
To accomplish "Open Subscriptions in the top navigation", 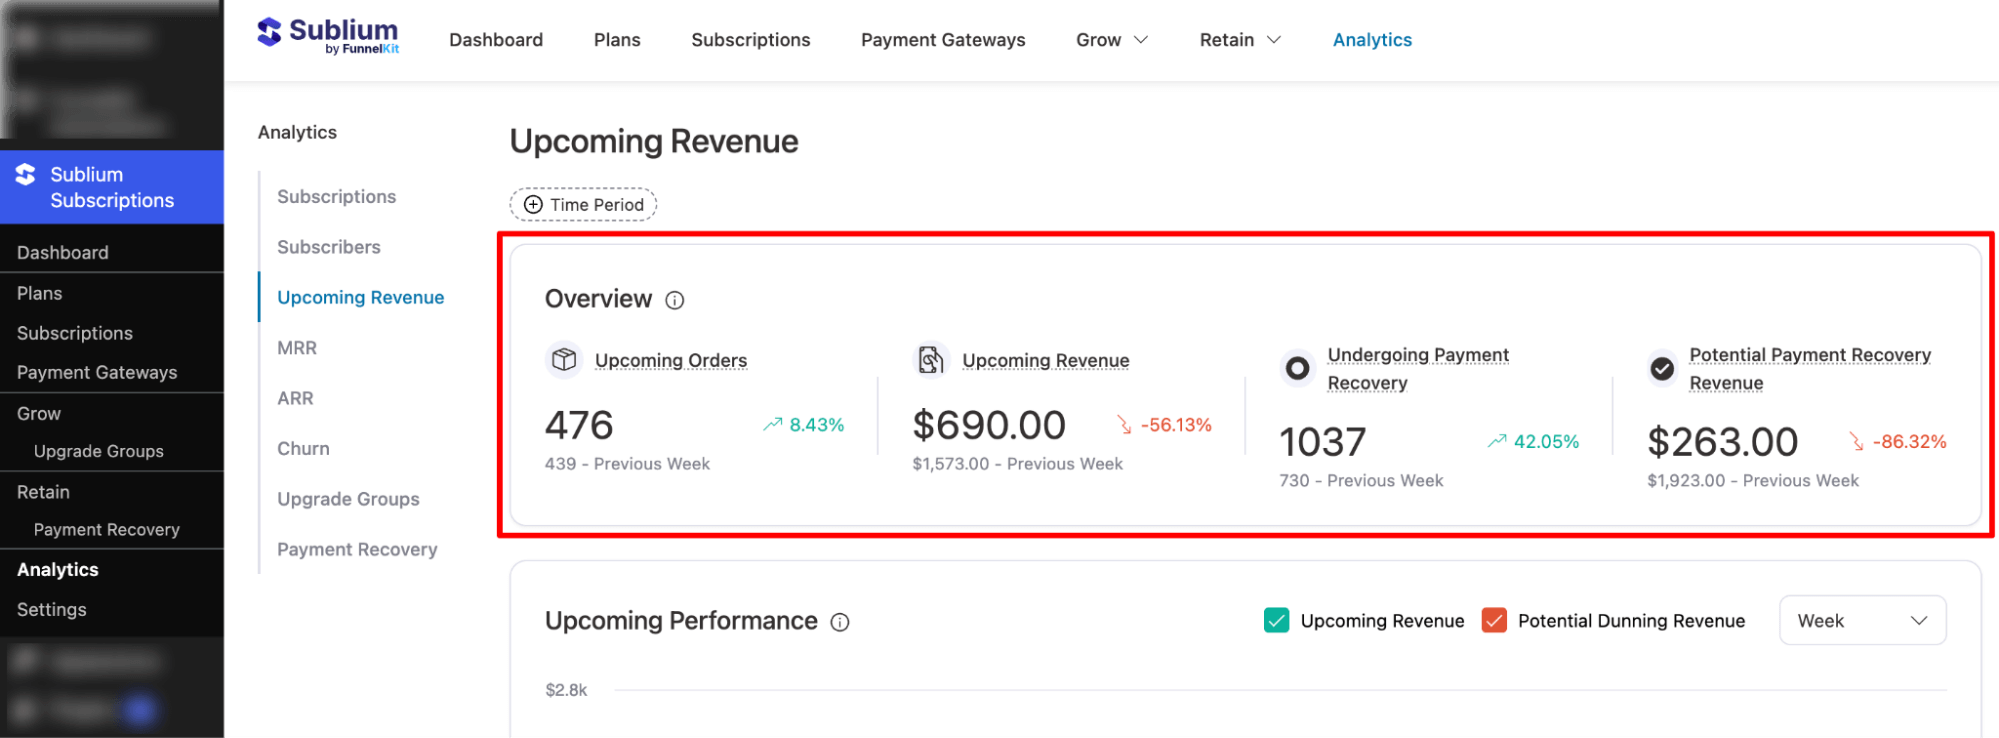I will [751, 40].
